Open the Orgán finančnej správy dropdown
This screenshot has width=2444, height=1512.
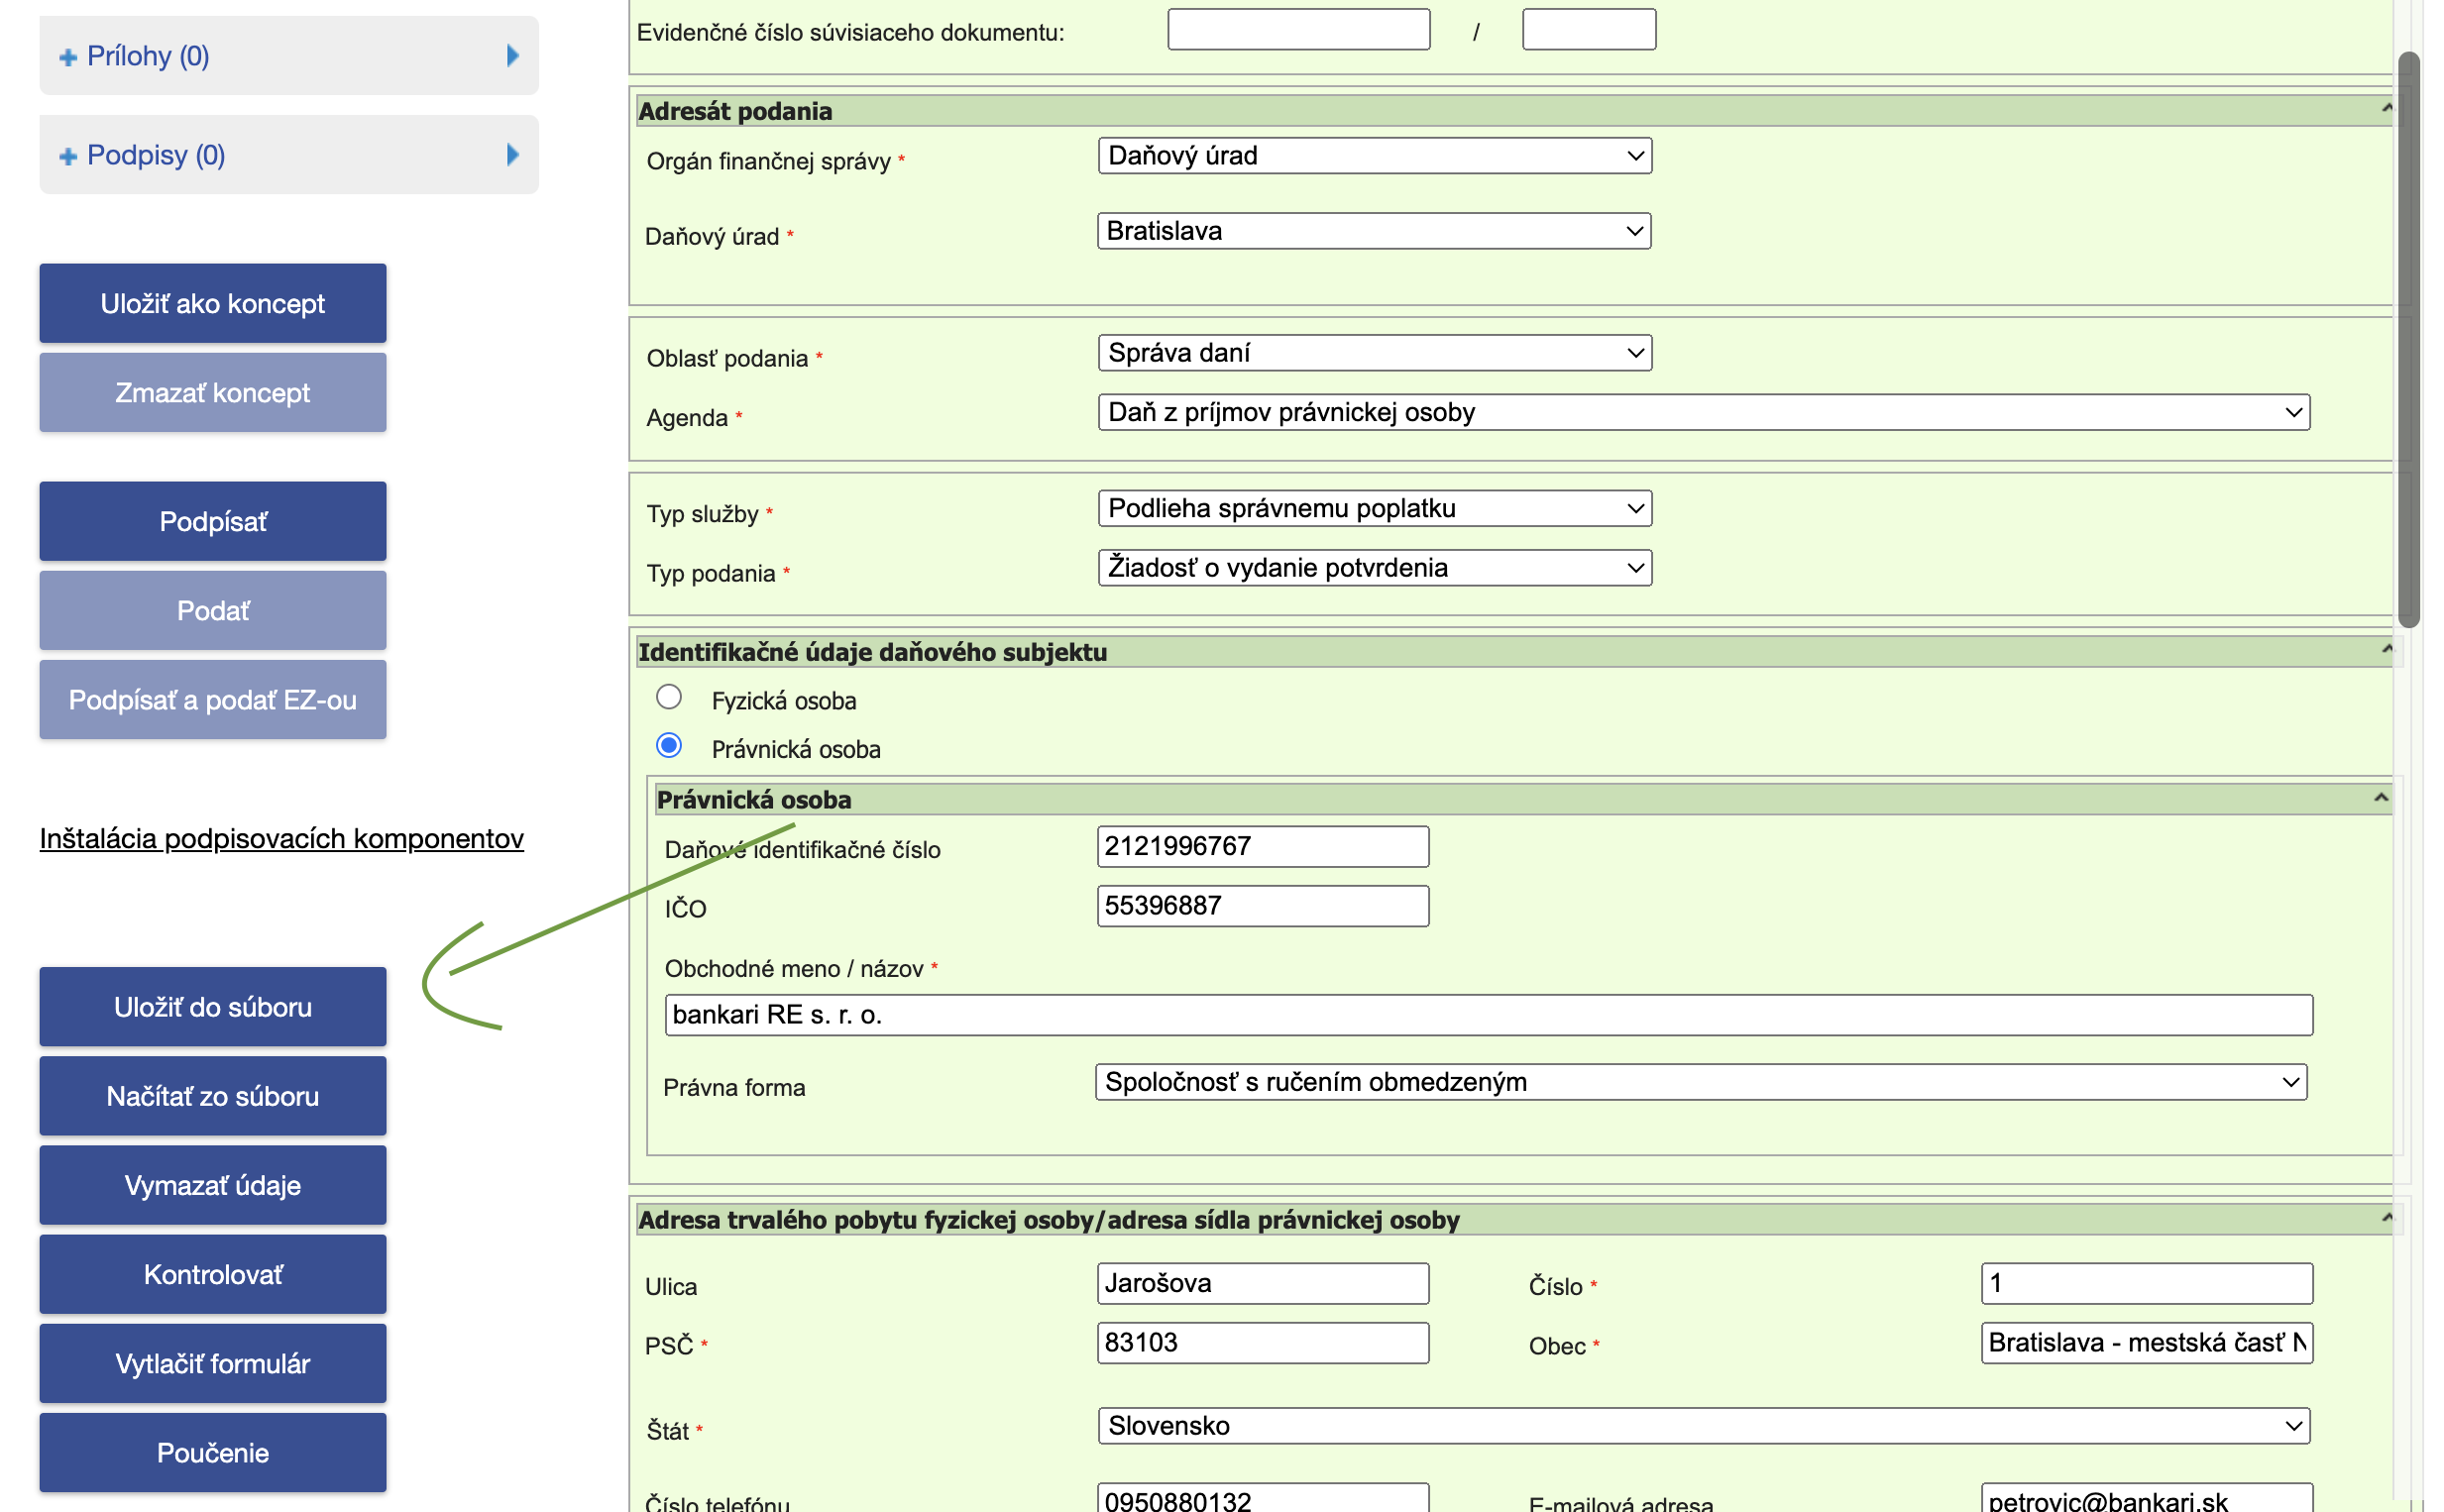point(1374,156)
